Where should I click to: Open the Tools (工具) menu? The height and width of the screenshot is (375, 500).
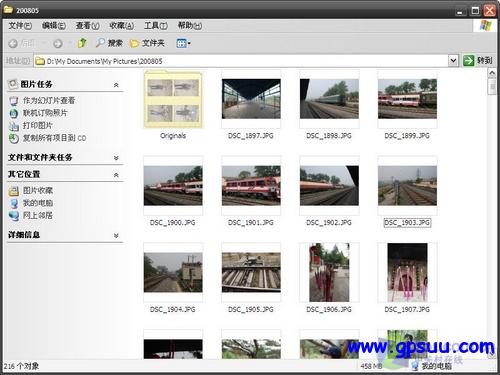click(x=156, y=26)
